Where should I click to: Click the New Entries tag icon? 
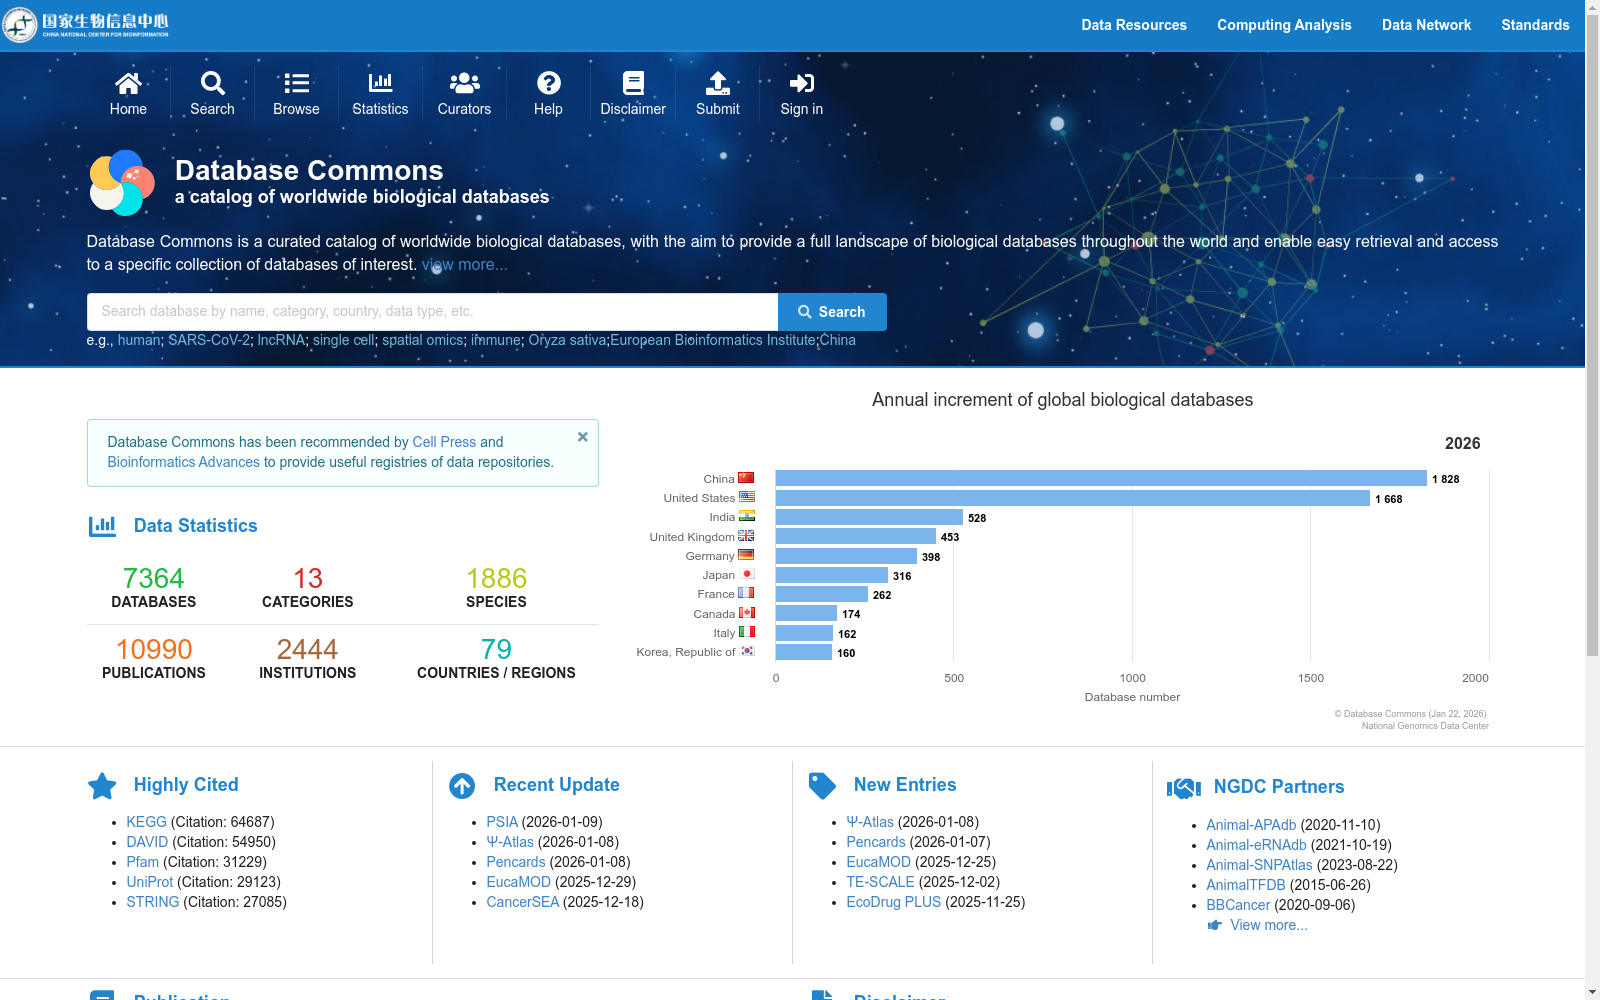click(x=822, y=786)
